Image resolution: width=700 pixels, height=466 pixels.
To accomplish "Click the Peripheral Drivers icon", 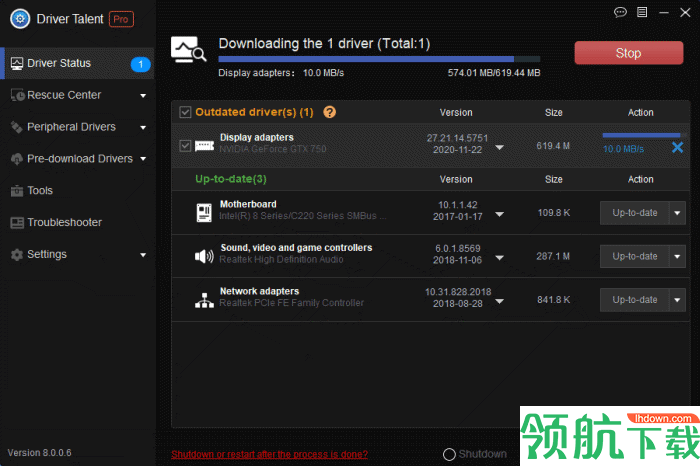I will pyautogui.click(x=17, y=127).
